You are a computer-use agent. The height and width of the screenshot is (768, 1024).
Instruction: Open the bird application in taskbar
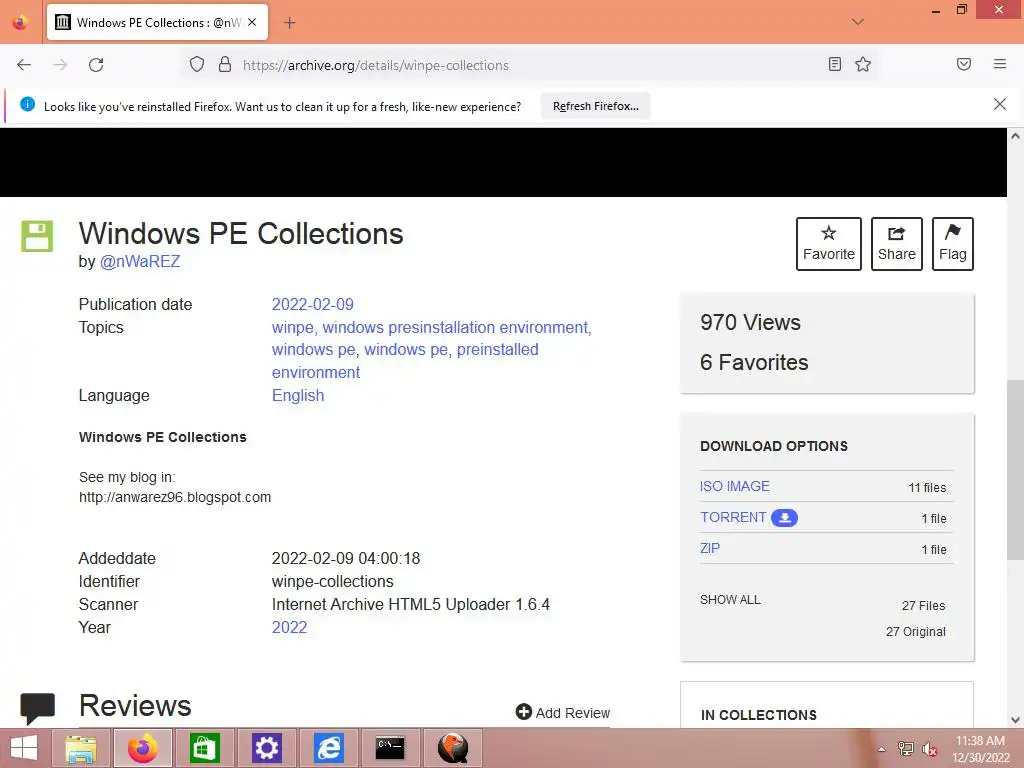pos(453,748)
